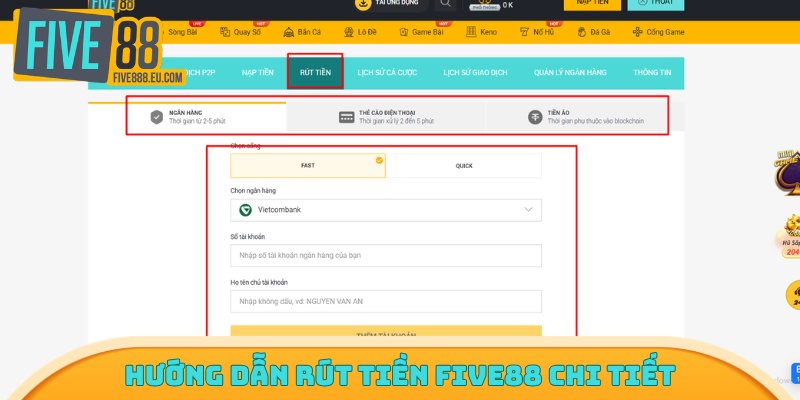
Task: Click the yellow Nạp Tiền header button
Action: pyautogui.click(x=592, y=4)
